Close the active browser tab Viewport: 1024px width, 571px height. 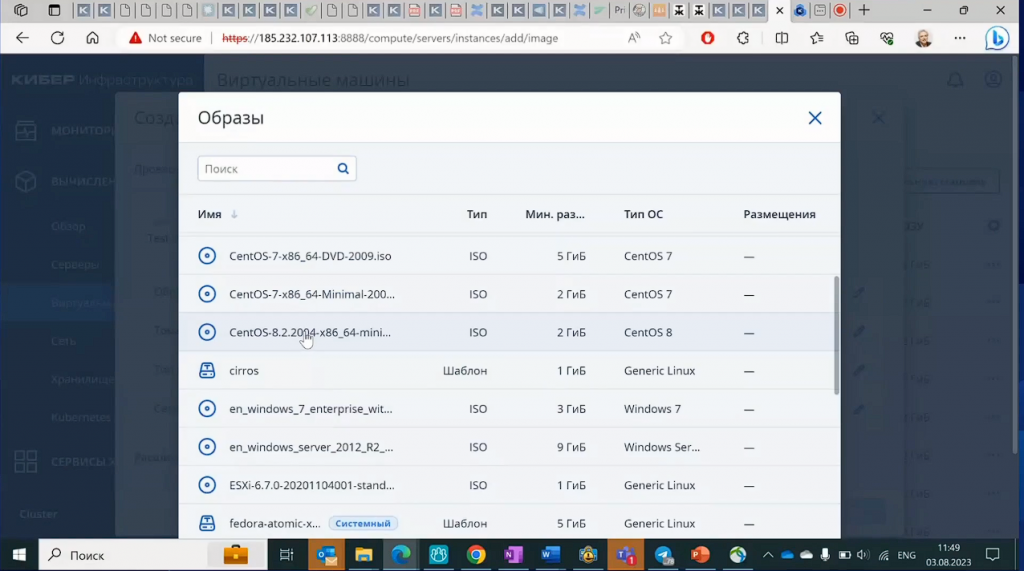(x=779, y=10)
